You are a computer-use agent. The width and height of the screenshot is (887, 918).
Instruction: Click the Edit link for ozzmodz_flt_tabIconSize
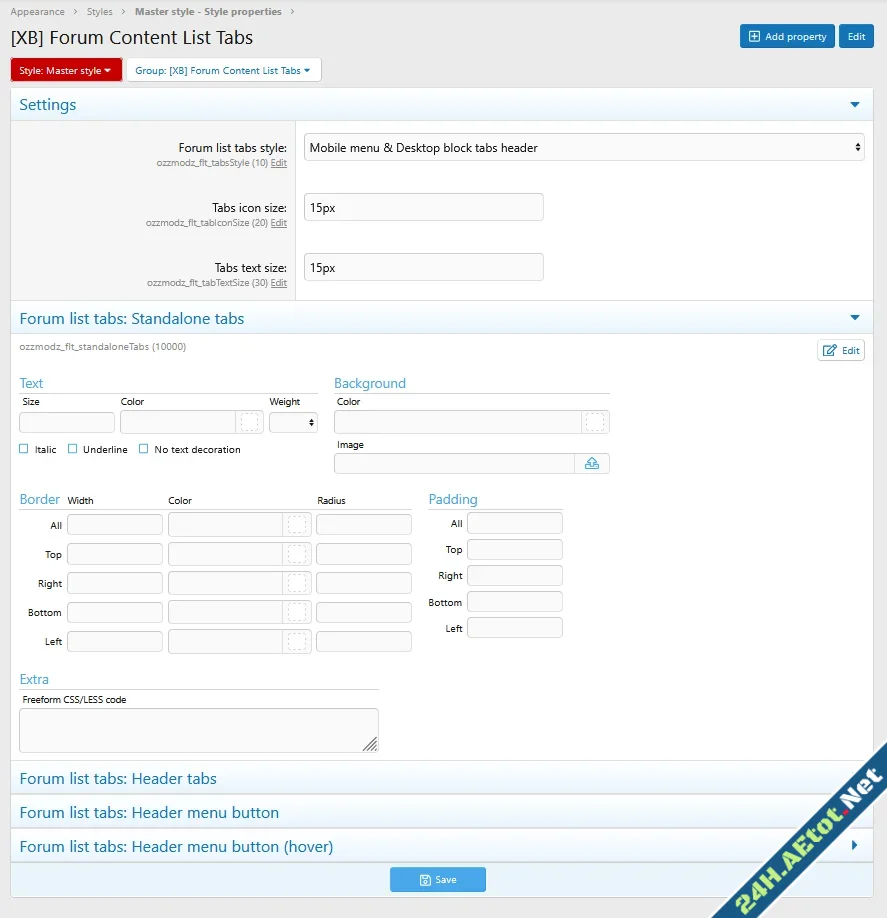tap(279, 223)
